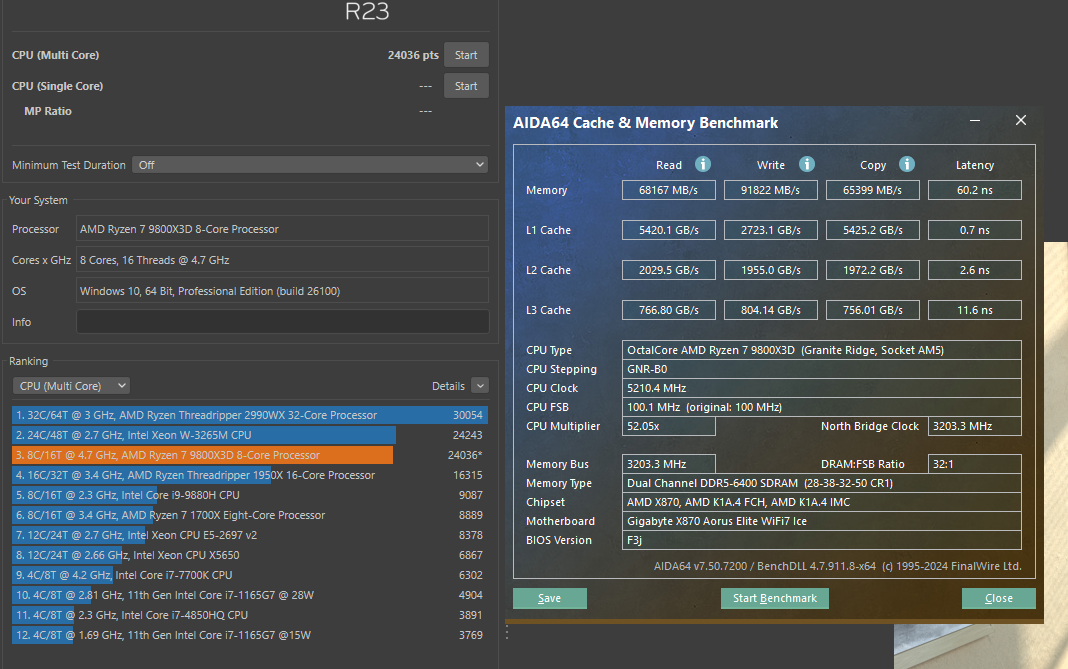Select Threadripper 1950X ranking row
The height and width of the screenshot is (669, 1068).
[249, 475]
